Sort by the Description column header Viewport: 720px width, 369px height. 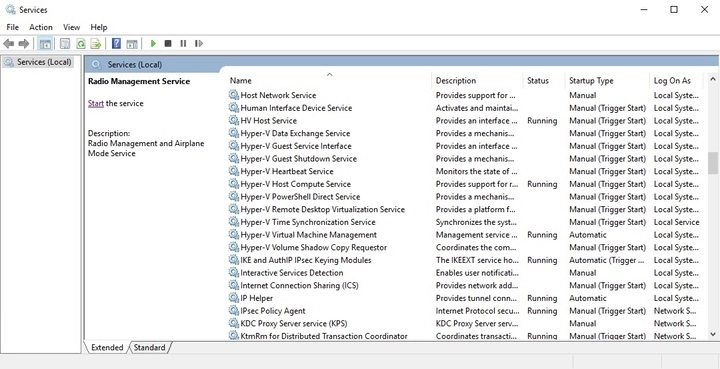point(477,80)
